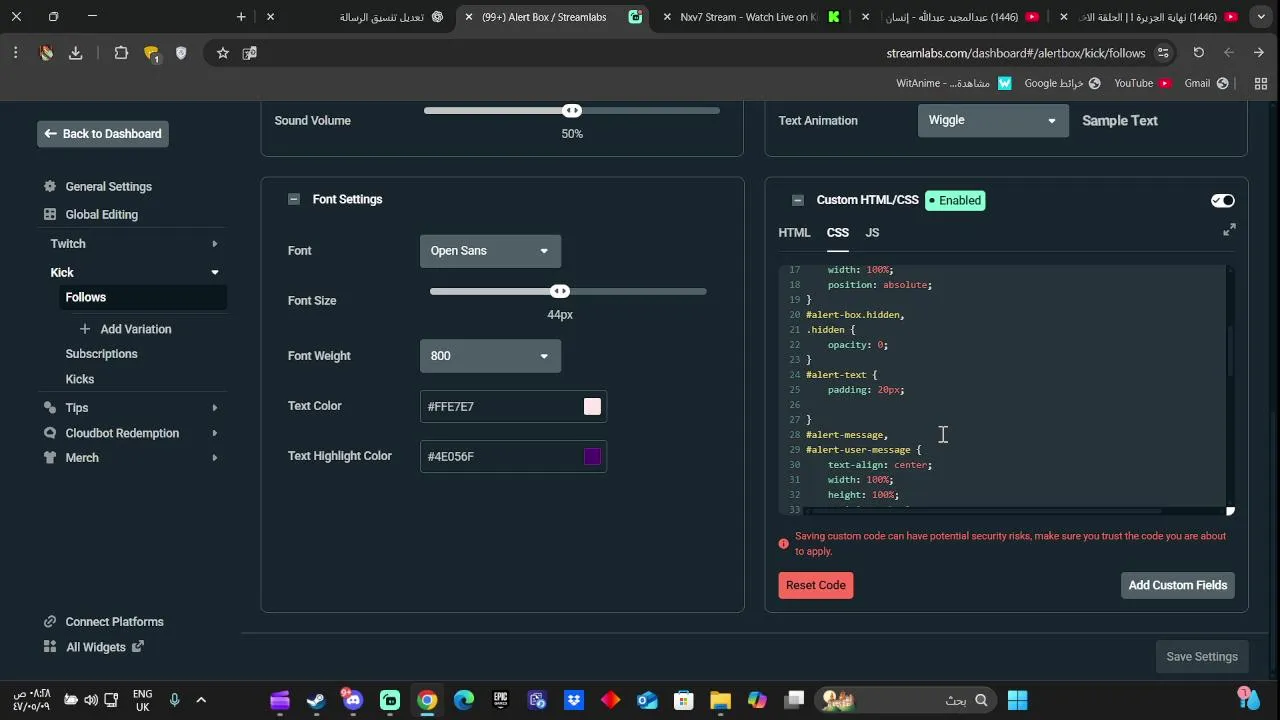Open the Windows Start menu
The height and width of the screenshot is (720, 1280).
point(1017,700)
